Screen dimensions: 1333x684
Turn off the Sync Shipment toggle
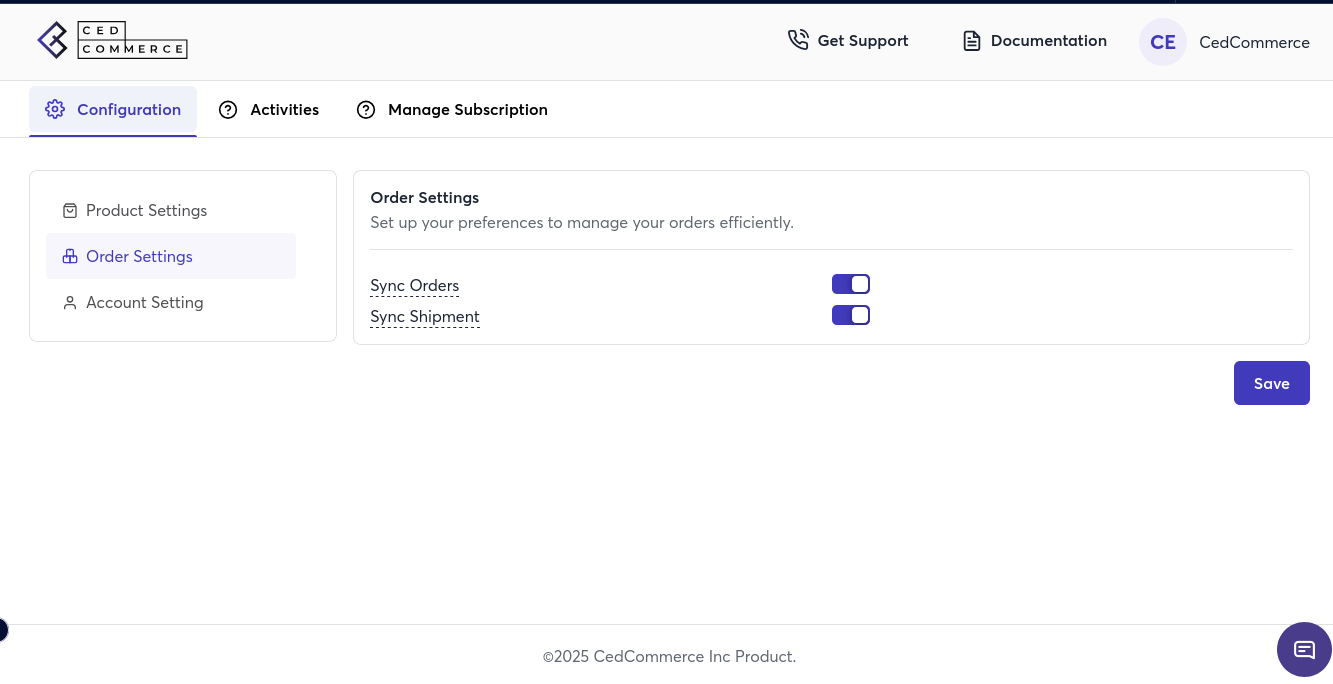tap(851, 316)
